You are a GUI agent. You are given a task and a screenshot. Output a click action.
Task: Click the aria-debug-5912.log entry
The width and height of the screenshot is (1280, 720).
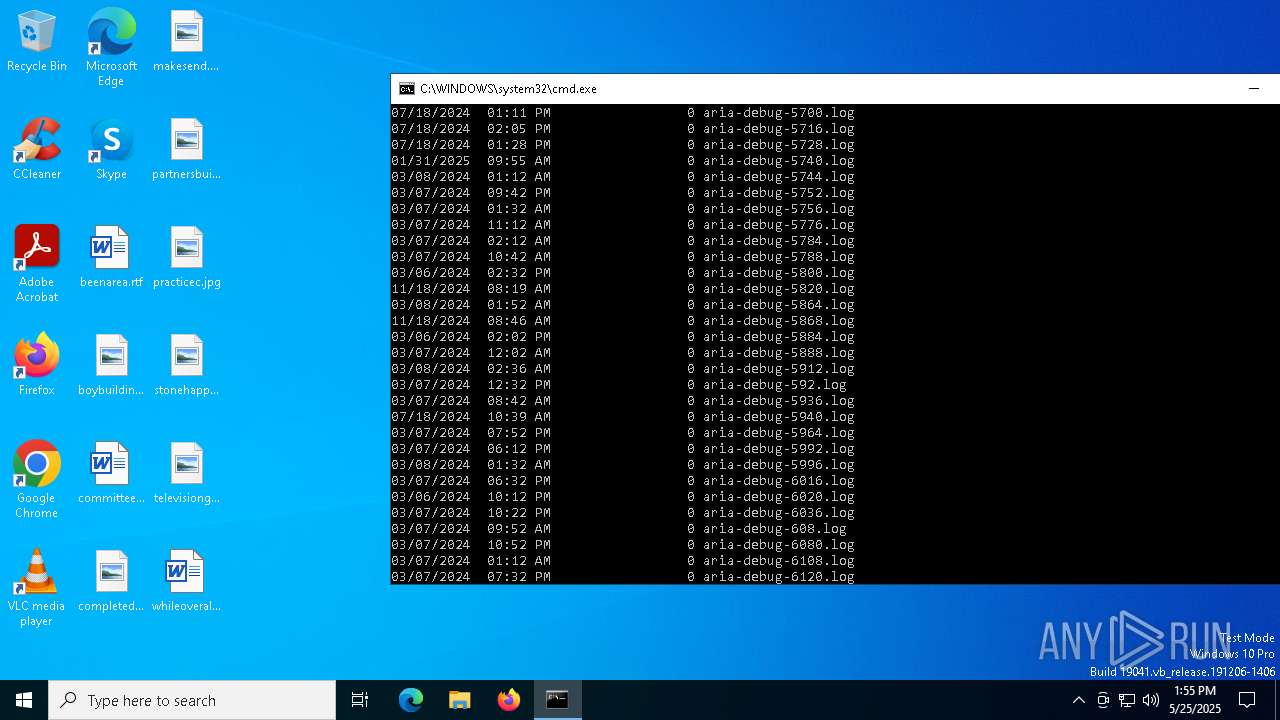[x=778, y=369]
